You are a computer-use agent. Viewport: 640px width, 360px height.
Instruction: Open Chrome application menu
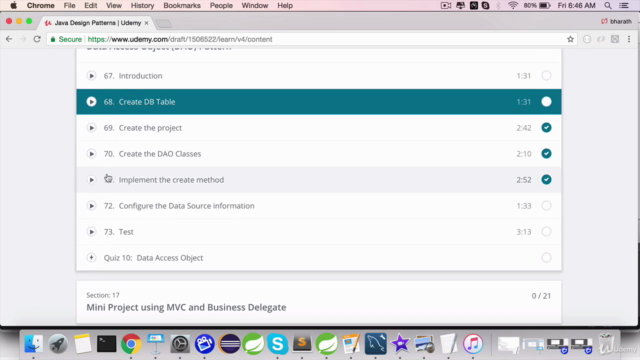40,6
